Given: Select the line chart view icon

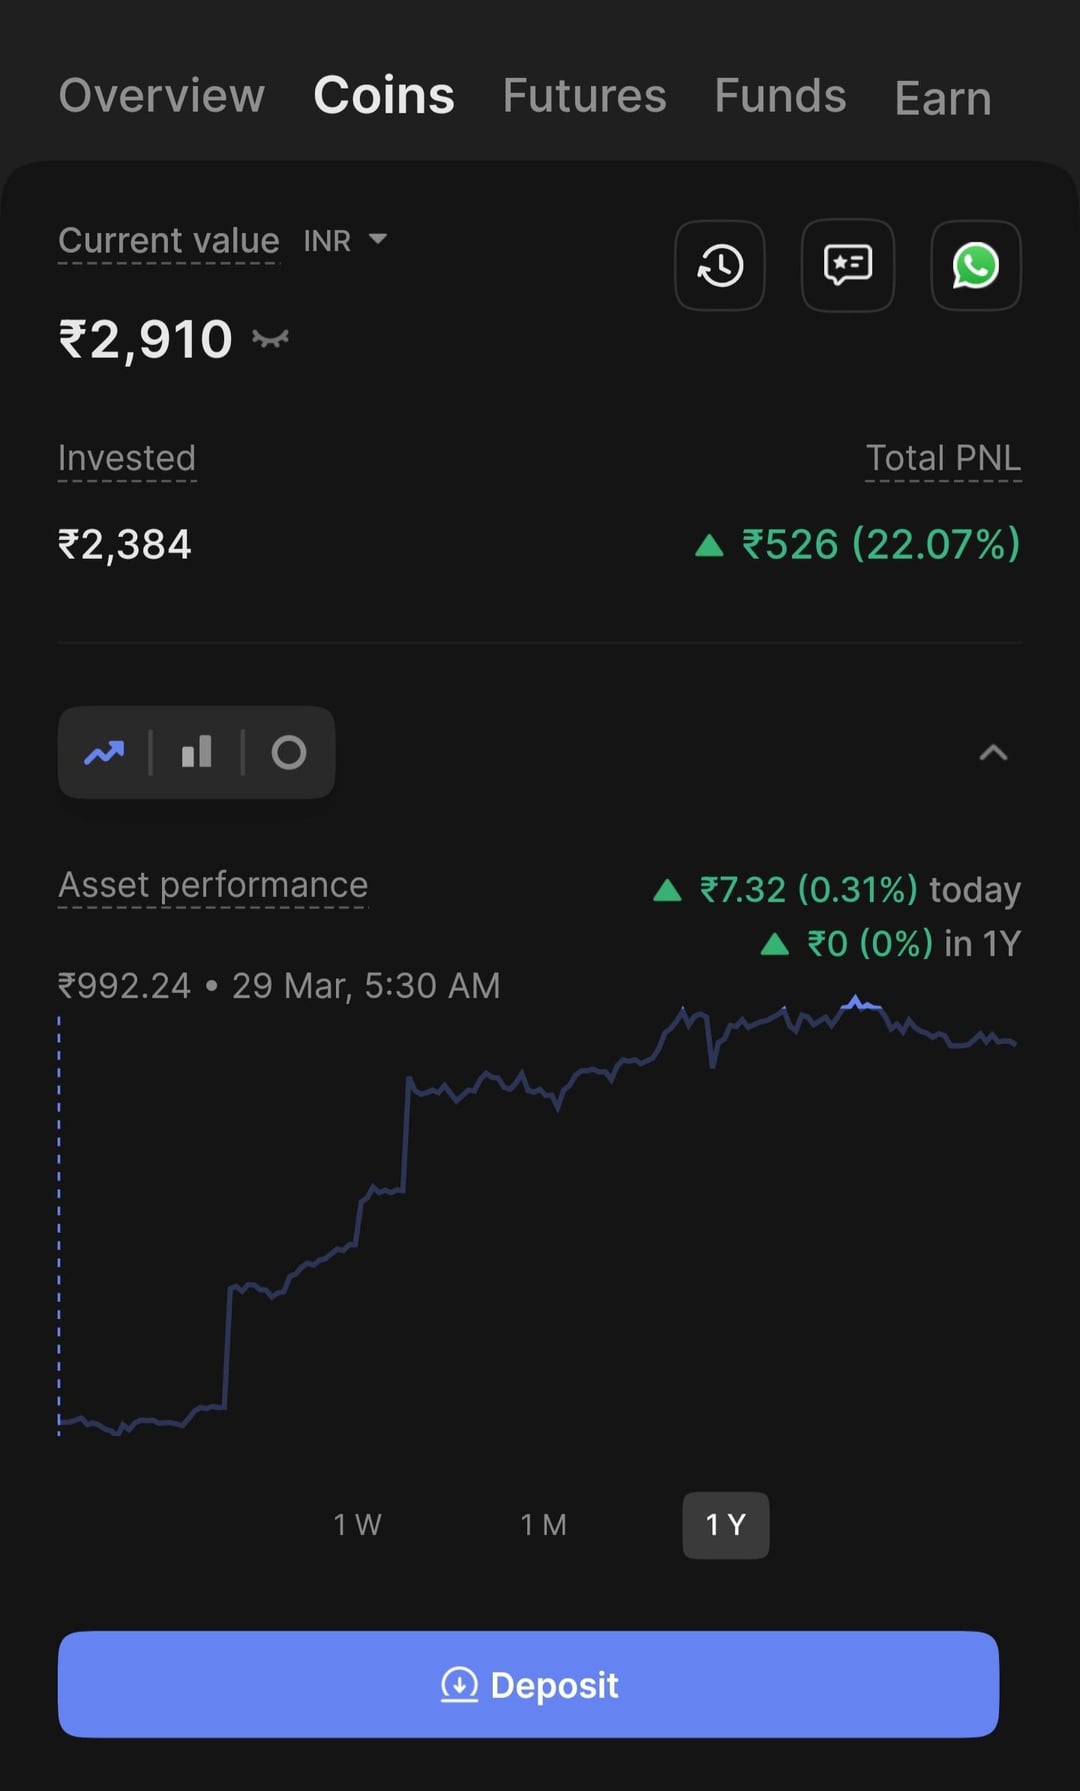Looking at the screenshot, I should tap(104, 753).
